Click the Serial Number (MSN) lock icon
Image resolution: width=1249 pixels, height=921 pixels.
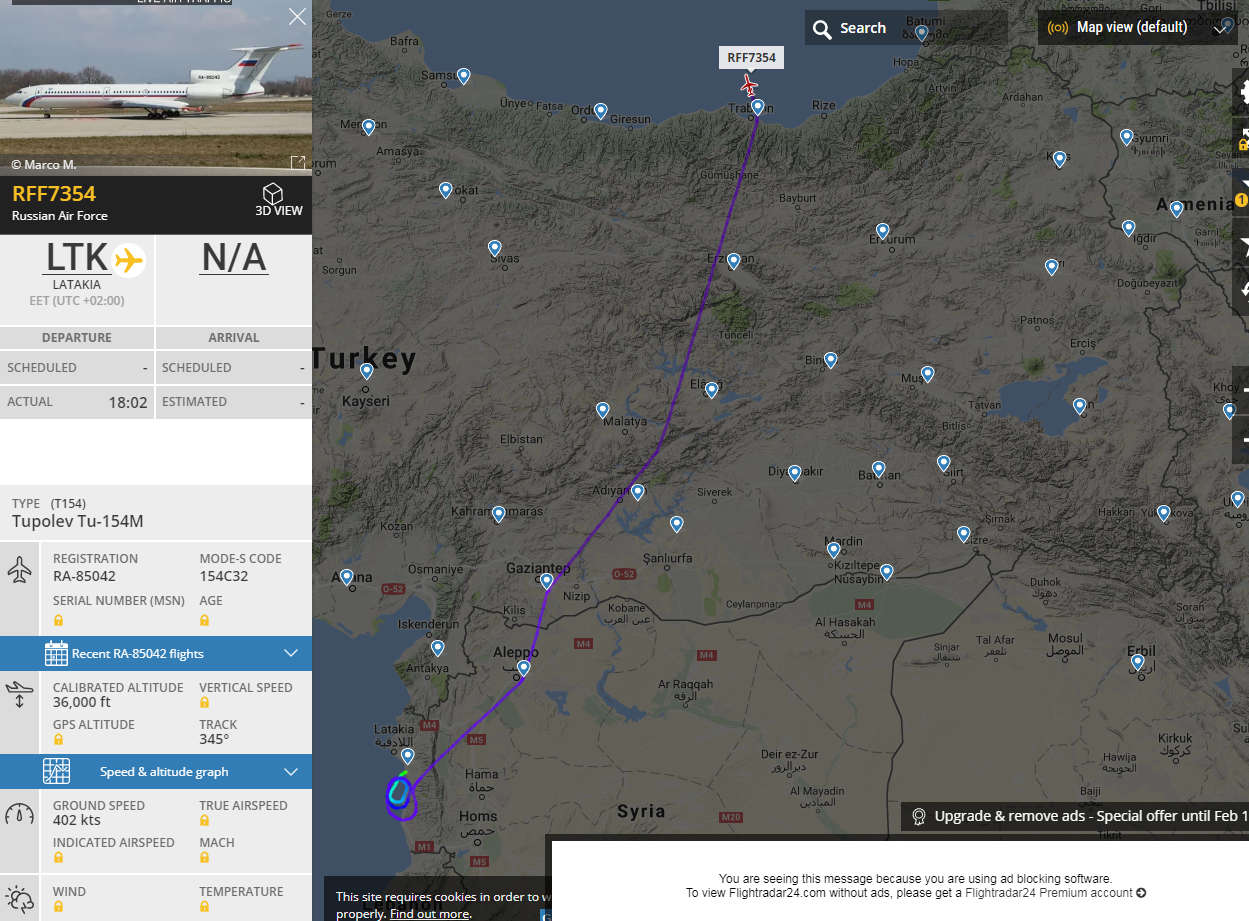point(58,620)
